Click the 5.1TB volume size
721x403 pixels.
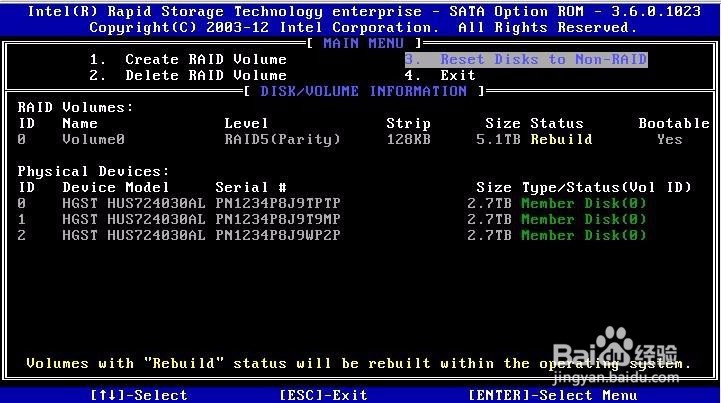pos(498,139)
